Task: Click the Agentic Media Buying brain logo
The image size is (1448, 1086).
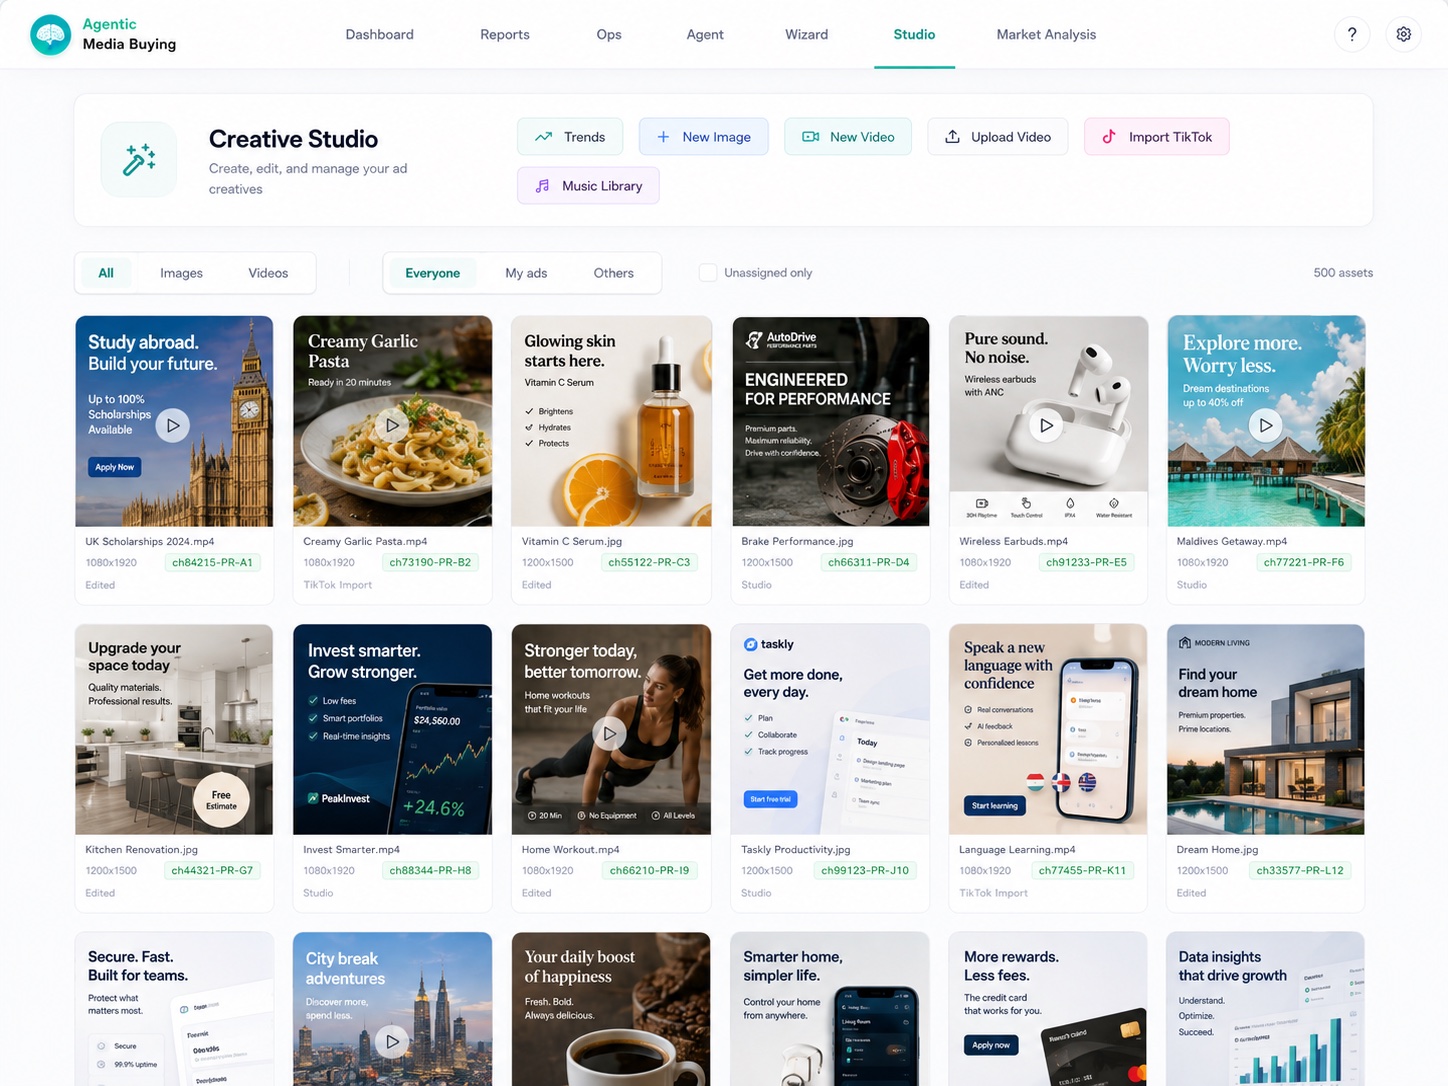Action: (x=51, y=35)
